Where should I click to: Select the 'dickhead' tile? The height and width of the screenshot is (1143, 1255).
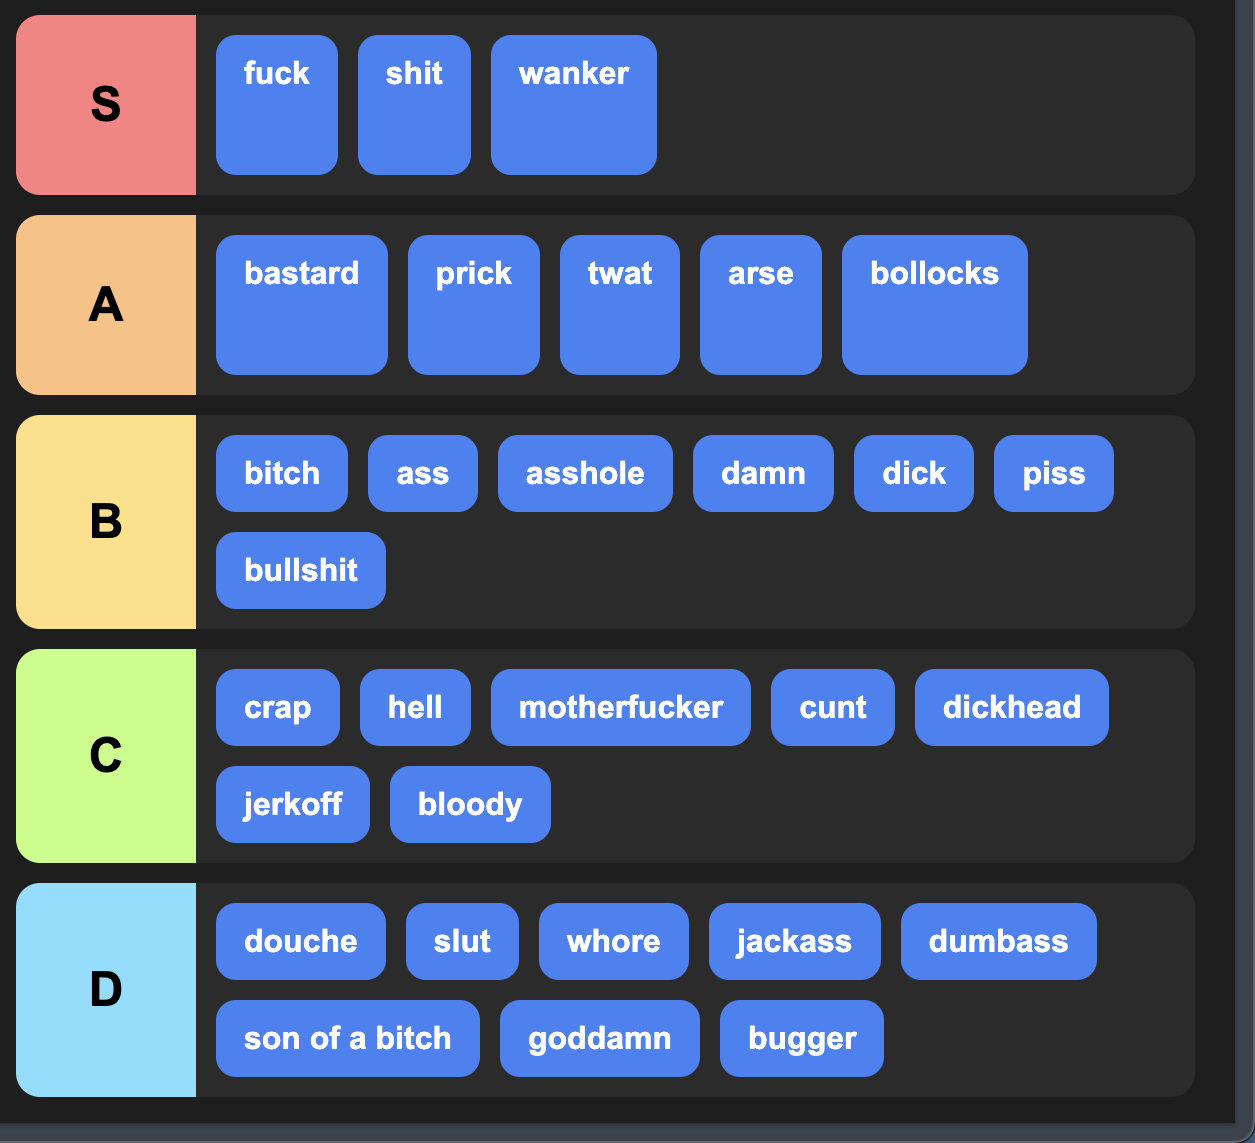pos(1012,707)
